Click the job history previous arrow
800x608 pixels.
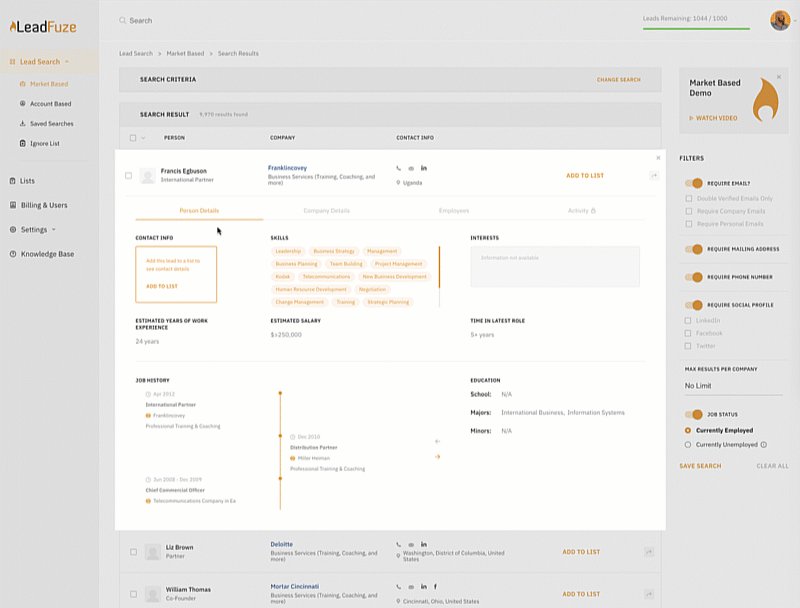(x=437, y=441)
